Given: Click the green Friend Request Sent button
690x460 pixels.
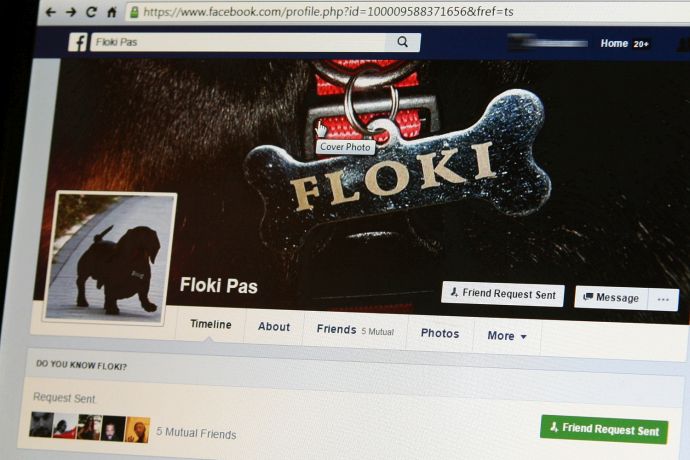Looking at the screenshot, I should point(604,429).
